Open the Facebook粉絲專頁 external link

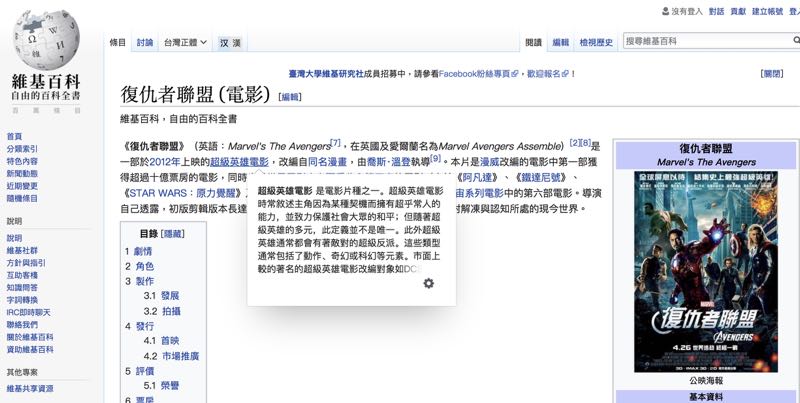coord(478,74)
